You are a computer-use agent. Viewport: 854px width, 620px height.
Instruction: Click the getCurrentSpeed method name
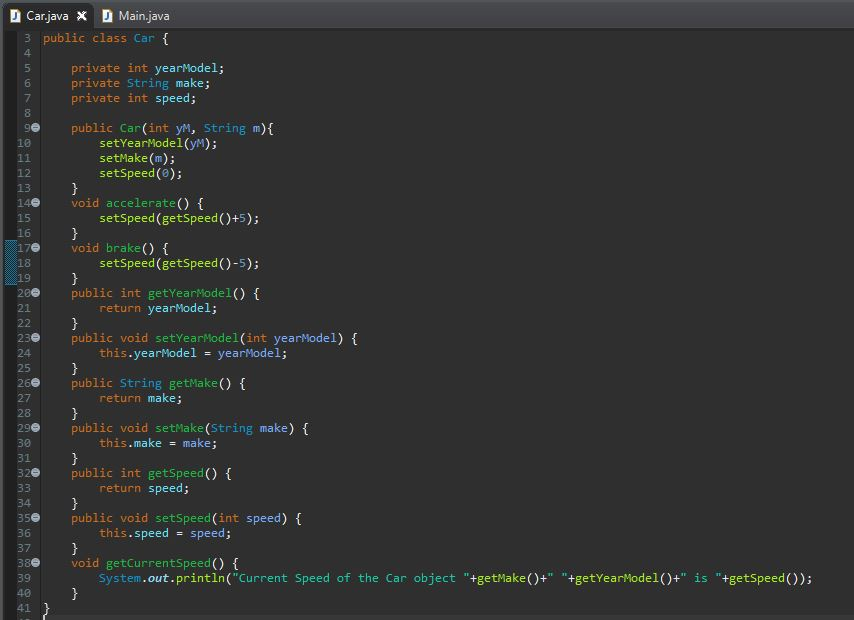pos(158,563)
